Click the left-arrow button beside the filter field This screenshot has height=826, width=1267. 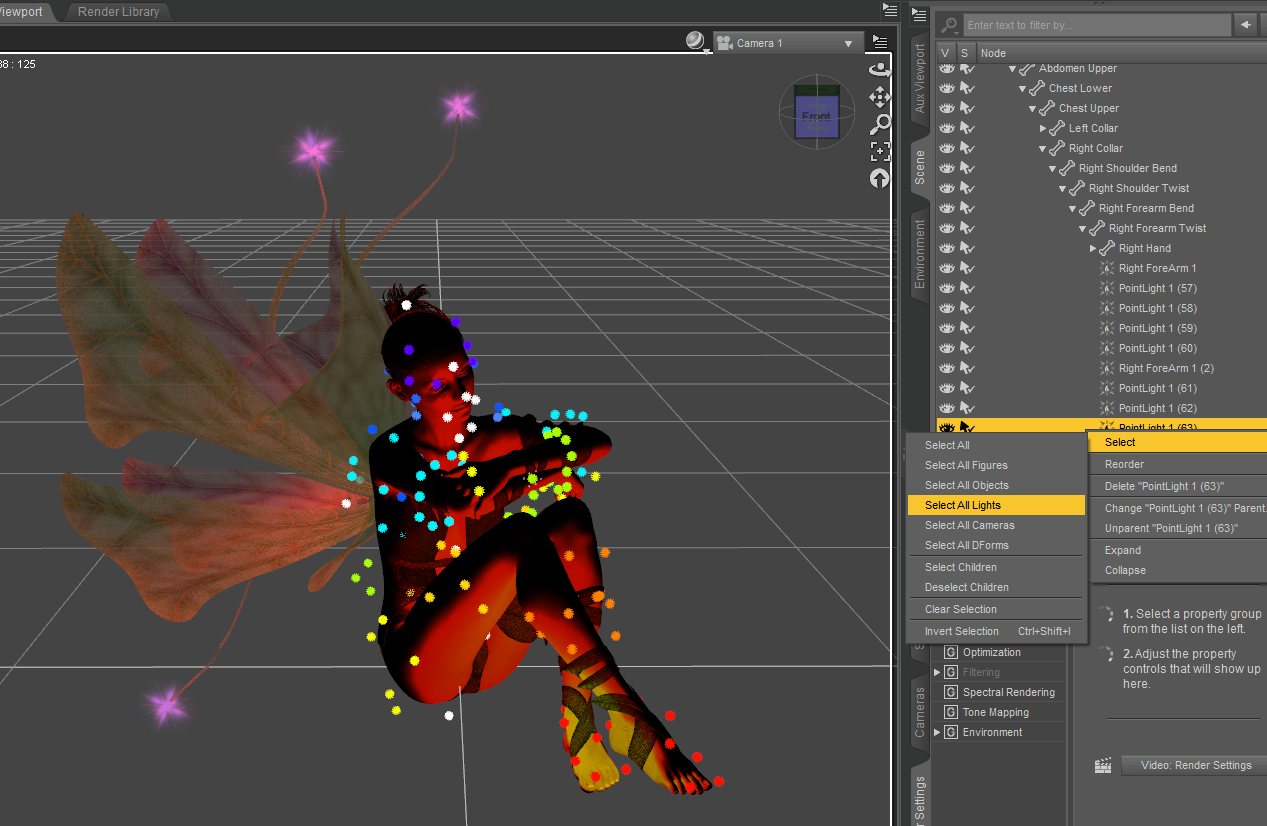pyautogui.click(x=1246, y=24)
